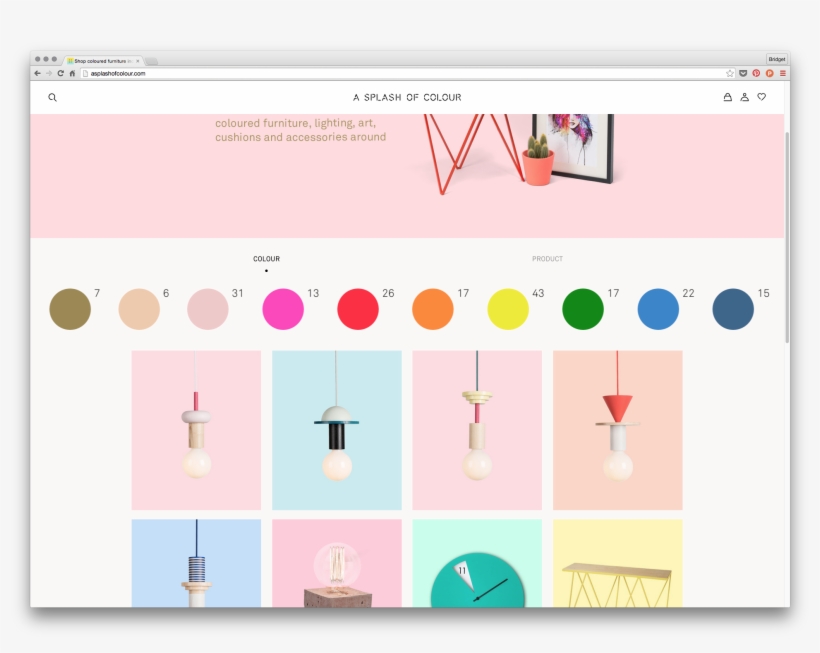This screenshot has height=653, width=820.
Task: Select the pale pink swatch with 31 items
Action: [x=208, y=309]
